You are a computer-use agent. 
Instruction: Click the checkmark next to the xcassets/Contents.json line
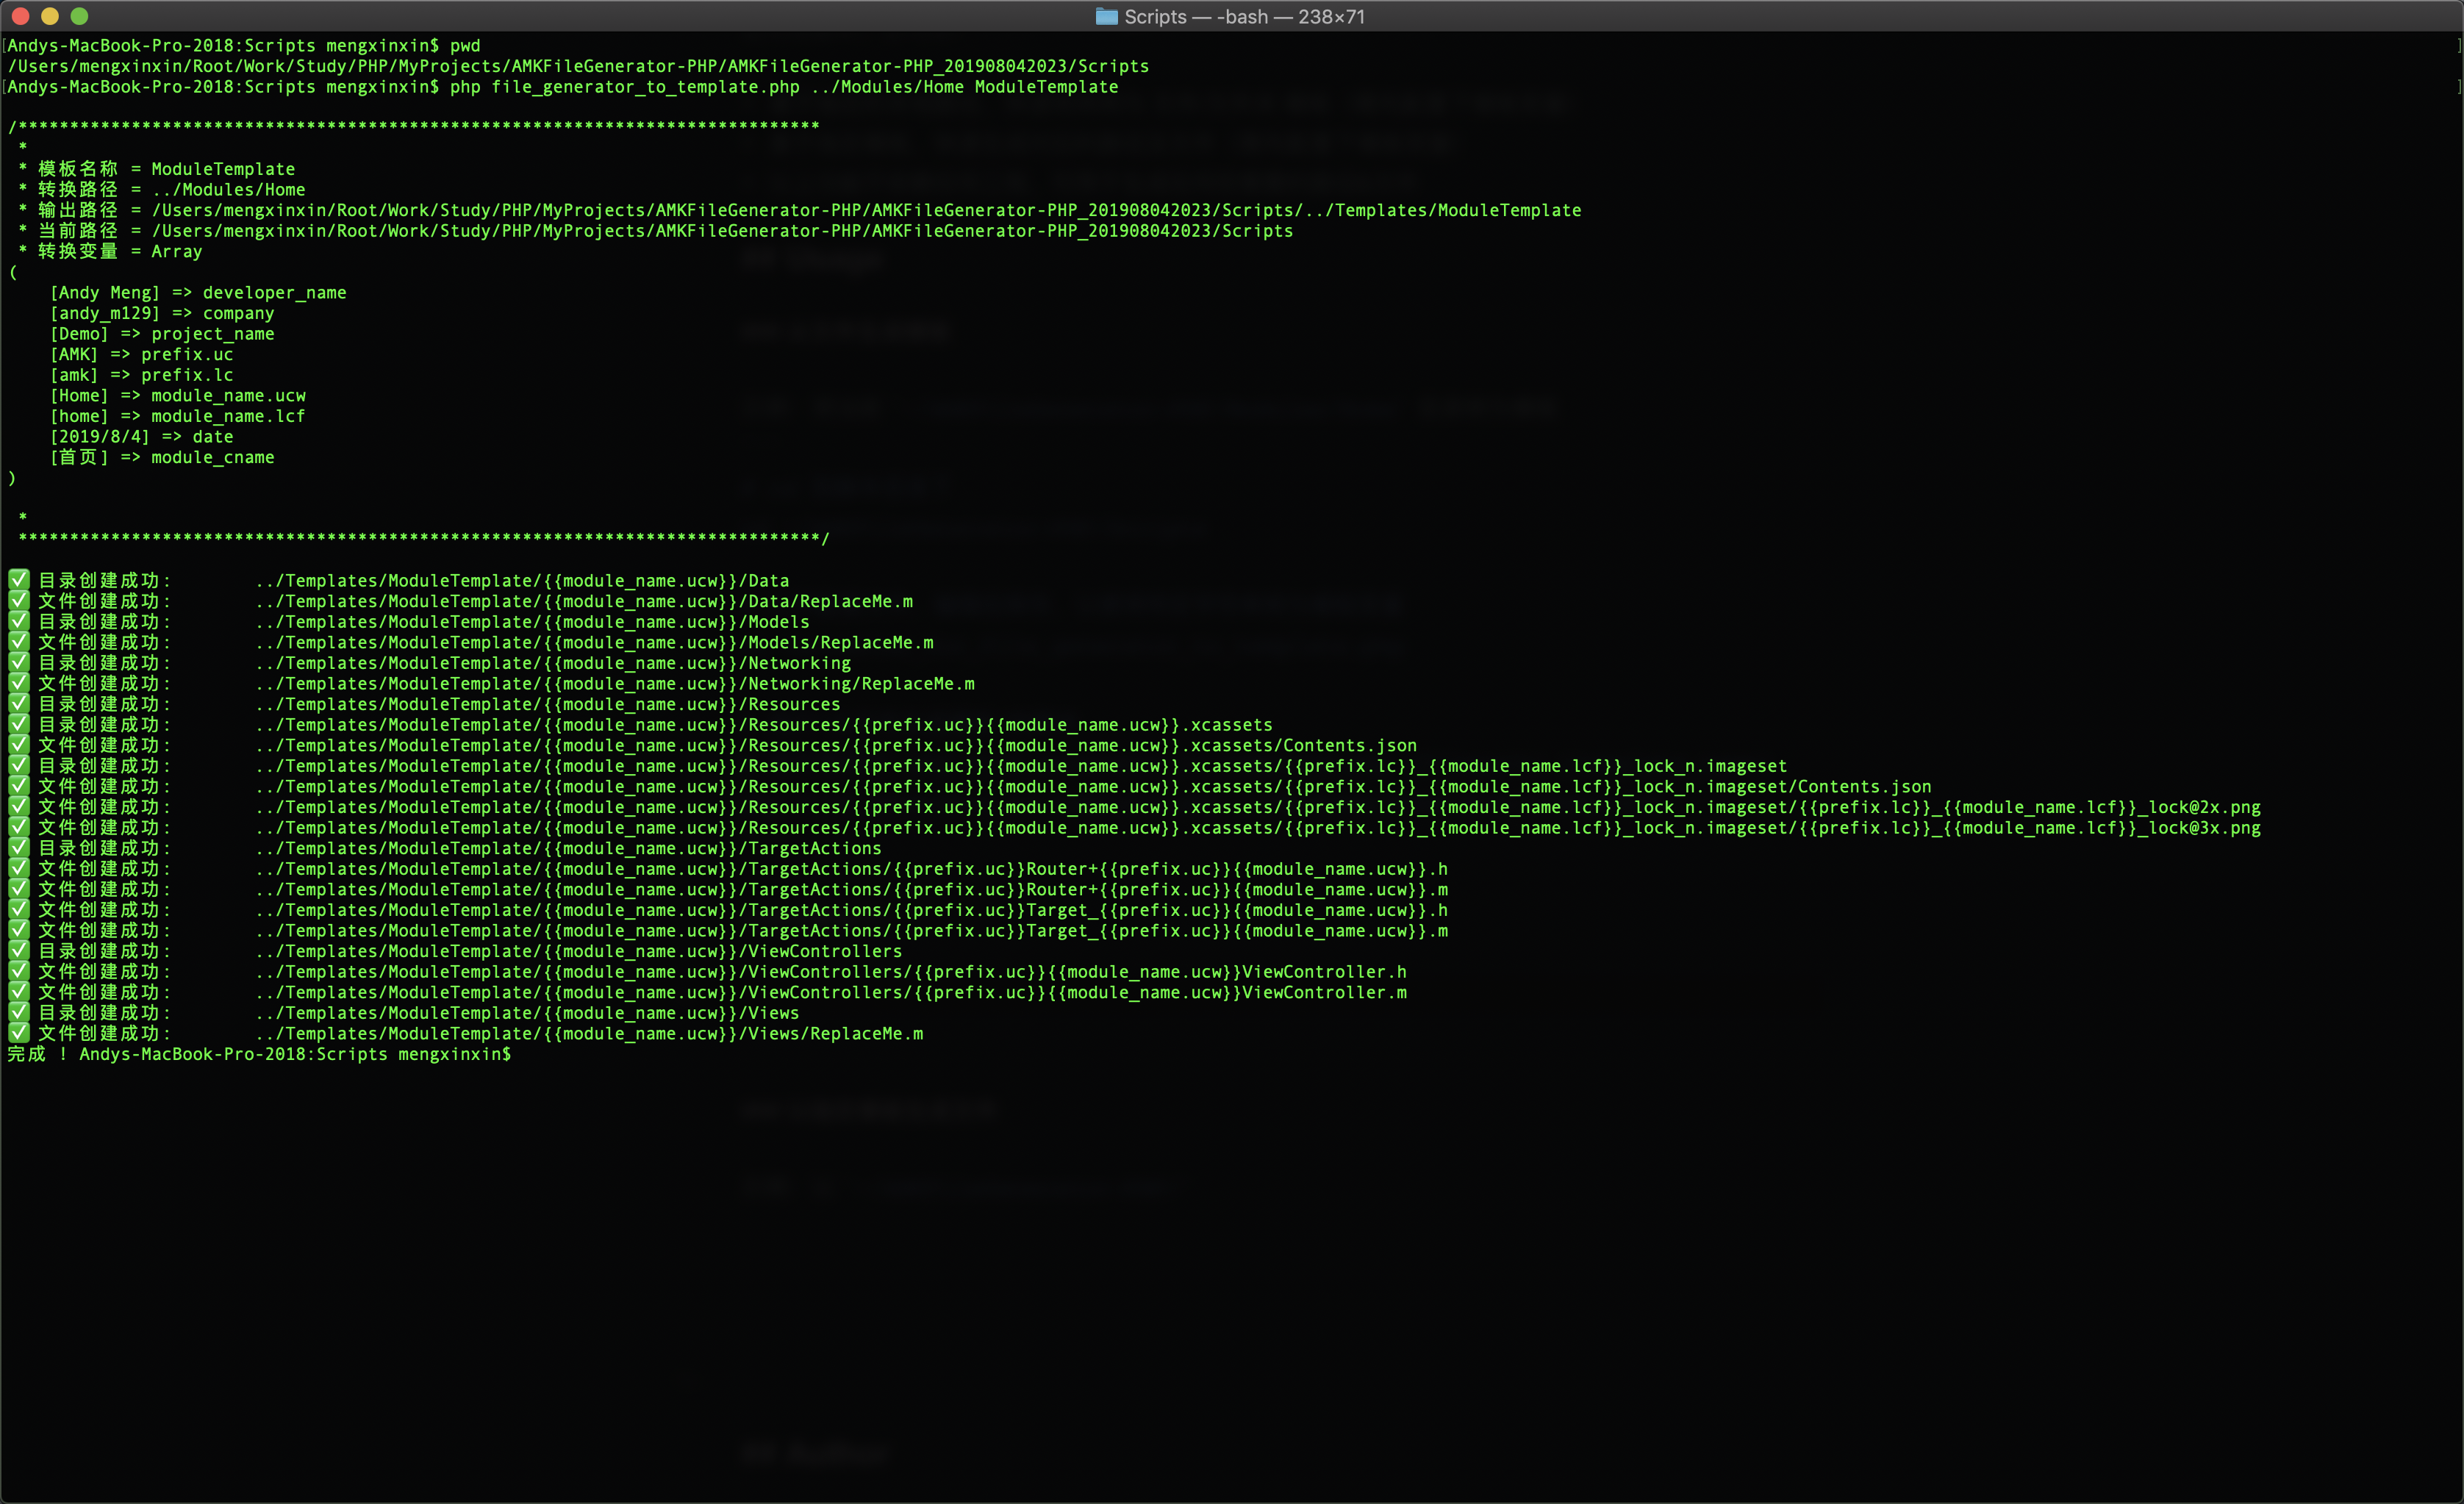[x=19, y=745]
